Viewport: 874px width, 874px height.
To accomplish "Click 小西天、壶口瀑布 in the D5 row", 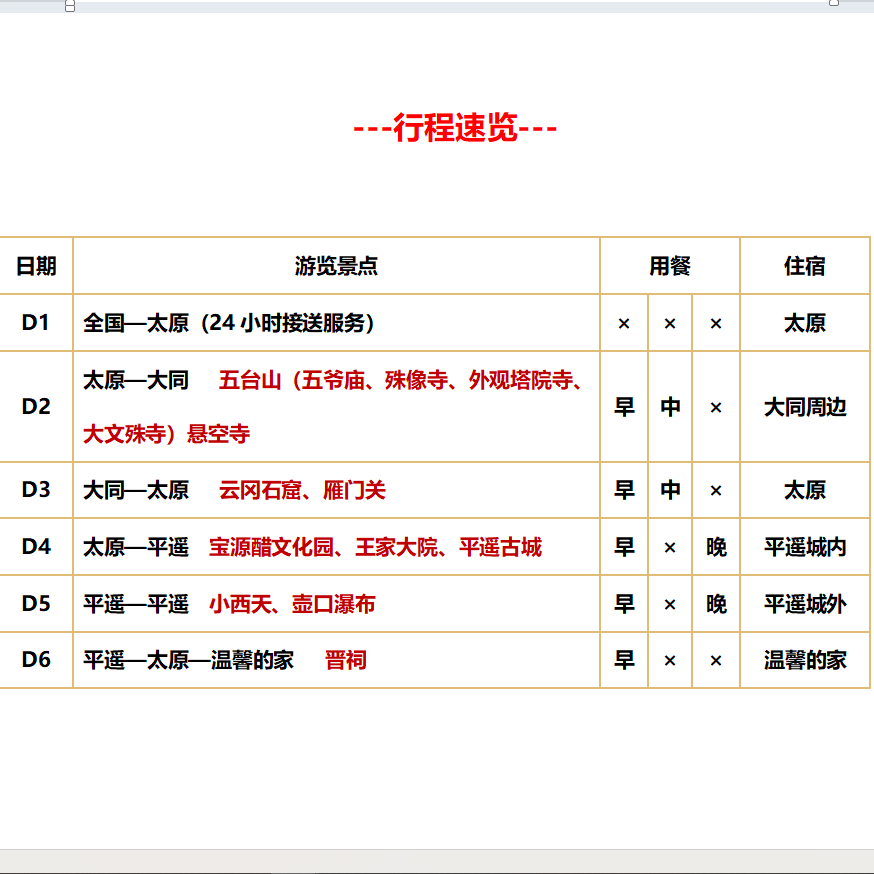I will point(292,604).
